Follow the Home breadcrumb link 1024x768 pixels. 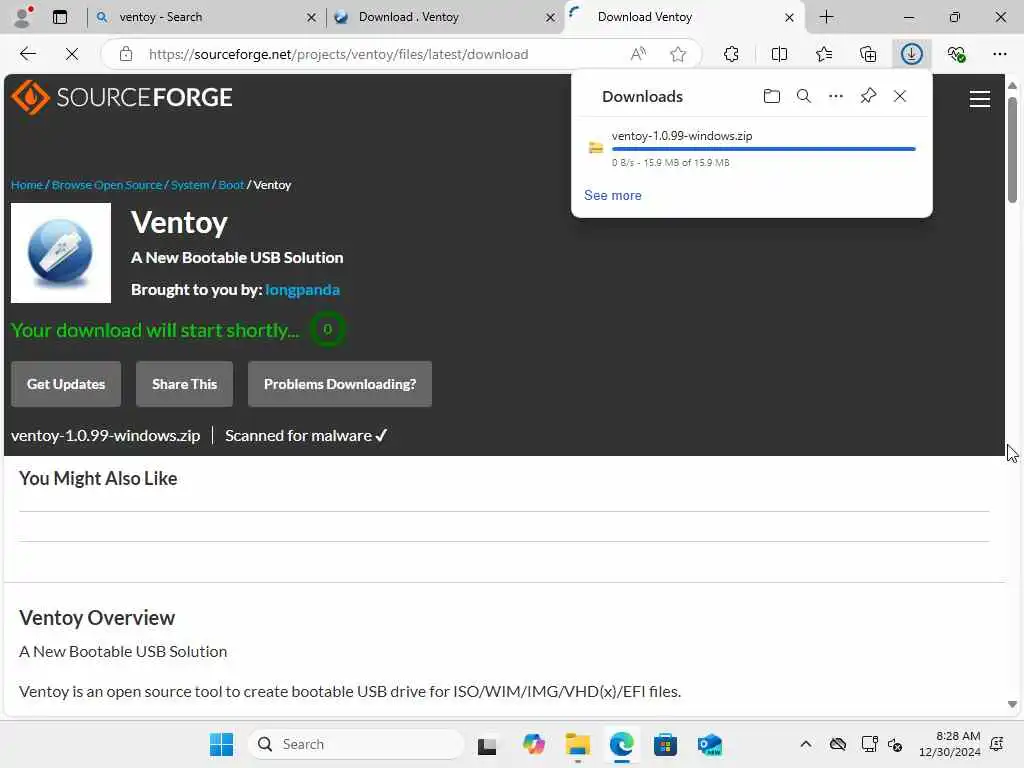tap(27, 185)
